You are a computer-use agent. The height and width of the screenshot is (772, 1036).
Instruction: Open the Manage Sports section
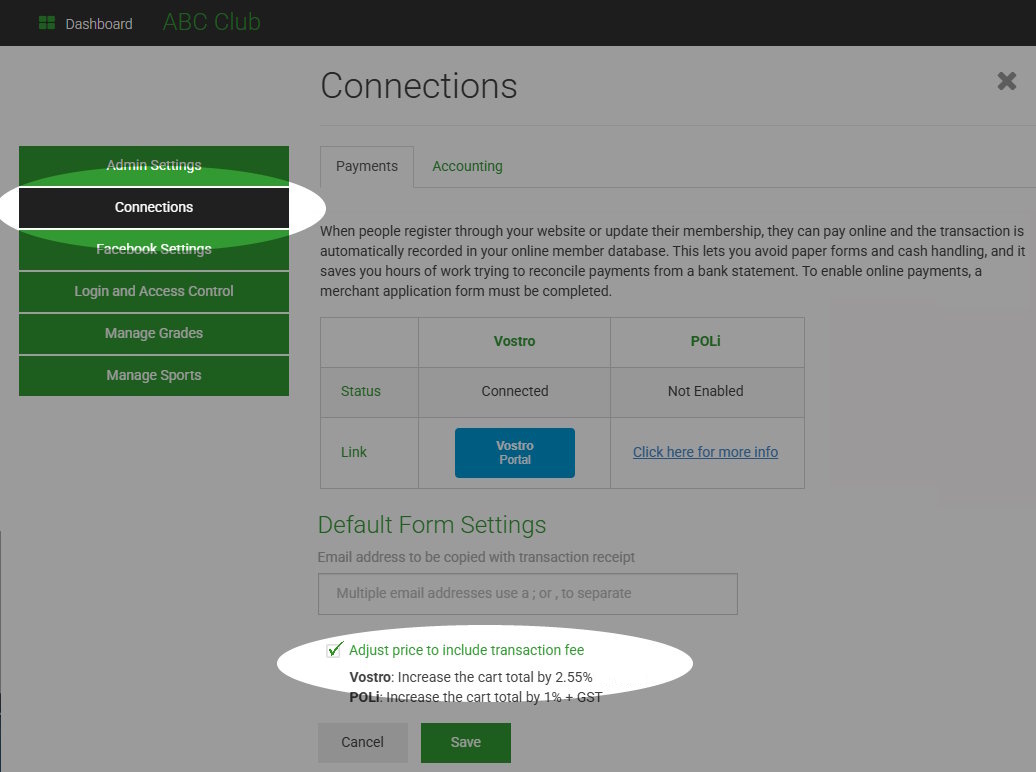point(154,375)
